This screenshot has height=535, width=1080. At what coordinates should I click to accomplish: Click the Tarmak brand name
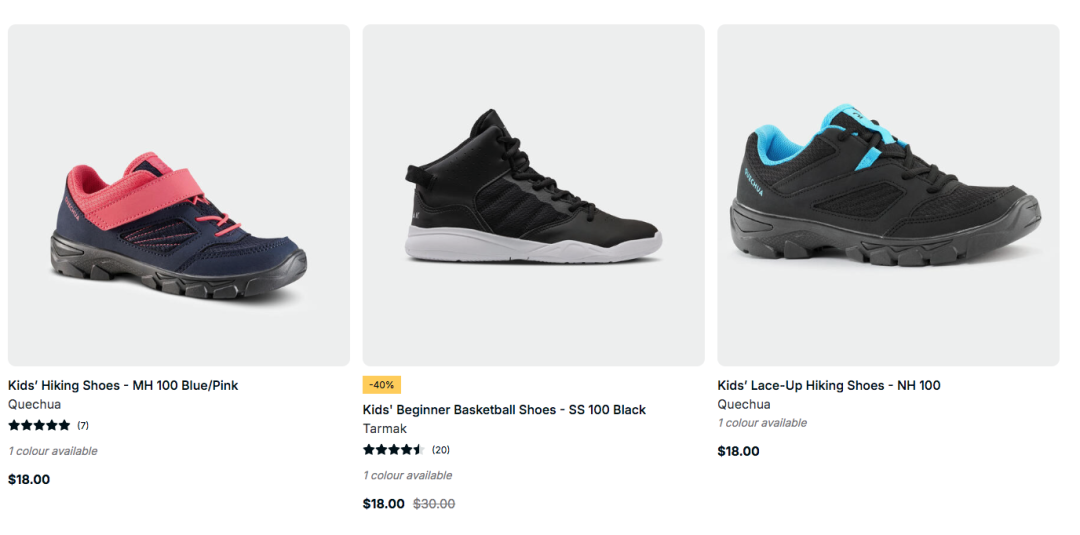coord(385,429)
